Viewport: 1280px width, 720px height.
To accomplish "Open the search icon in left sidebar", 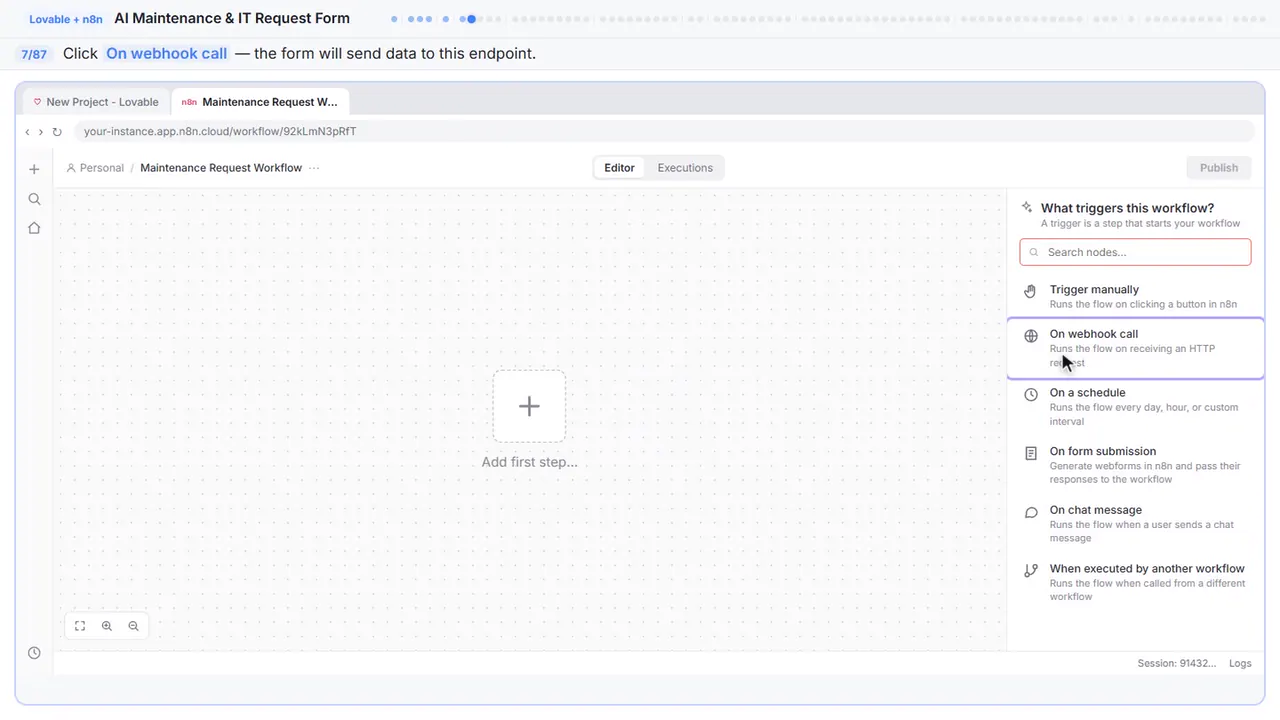I will click(34, 199).
